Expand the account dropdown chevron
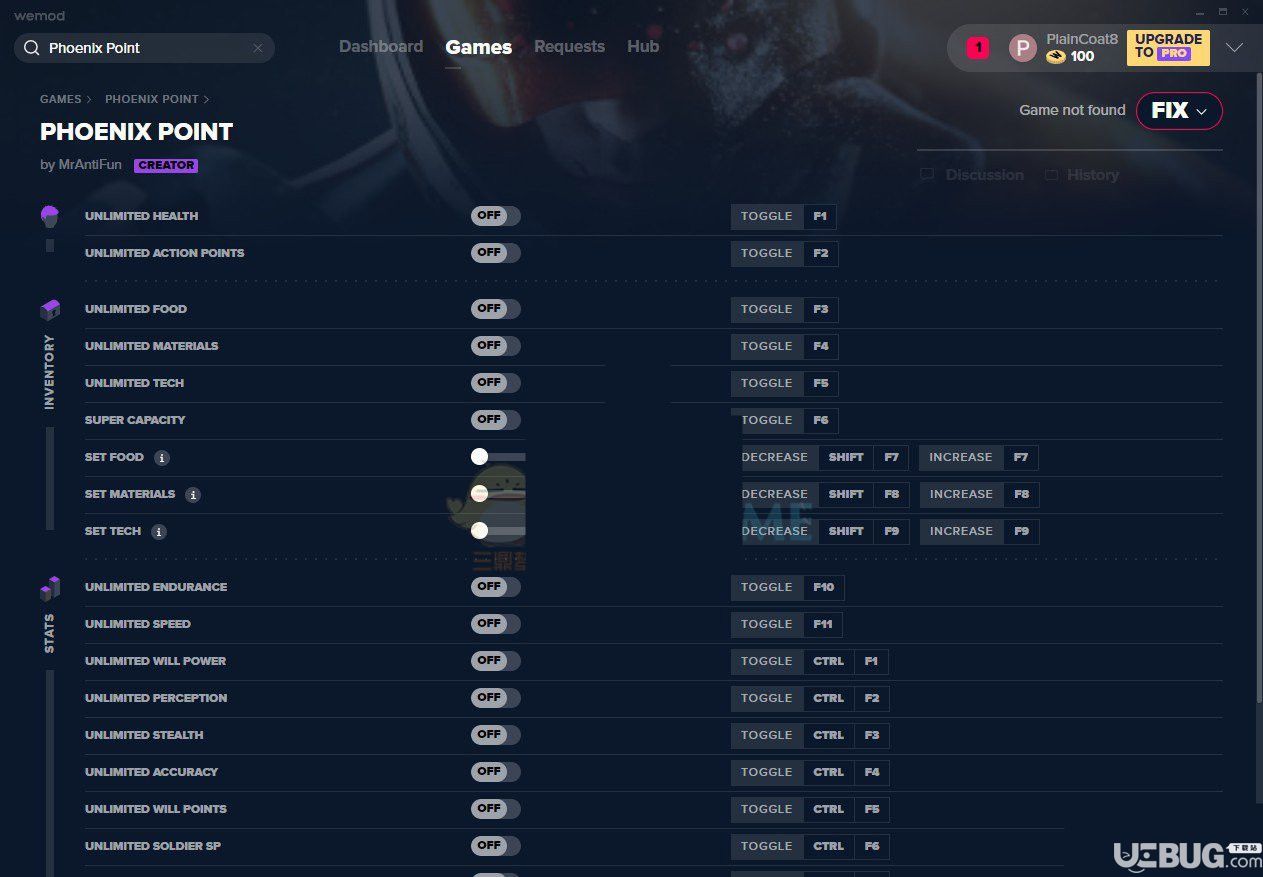This screenshot has width=1263, height=877. point(1234,48)
